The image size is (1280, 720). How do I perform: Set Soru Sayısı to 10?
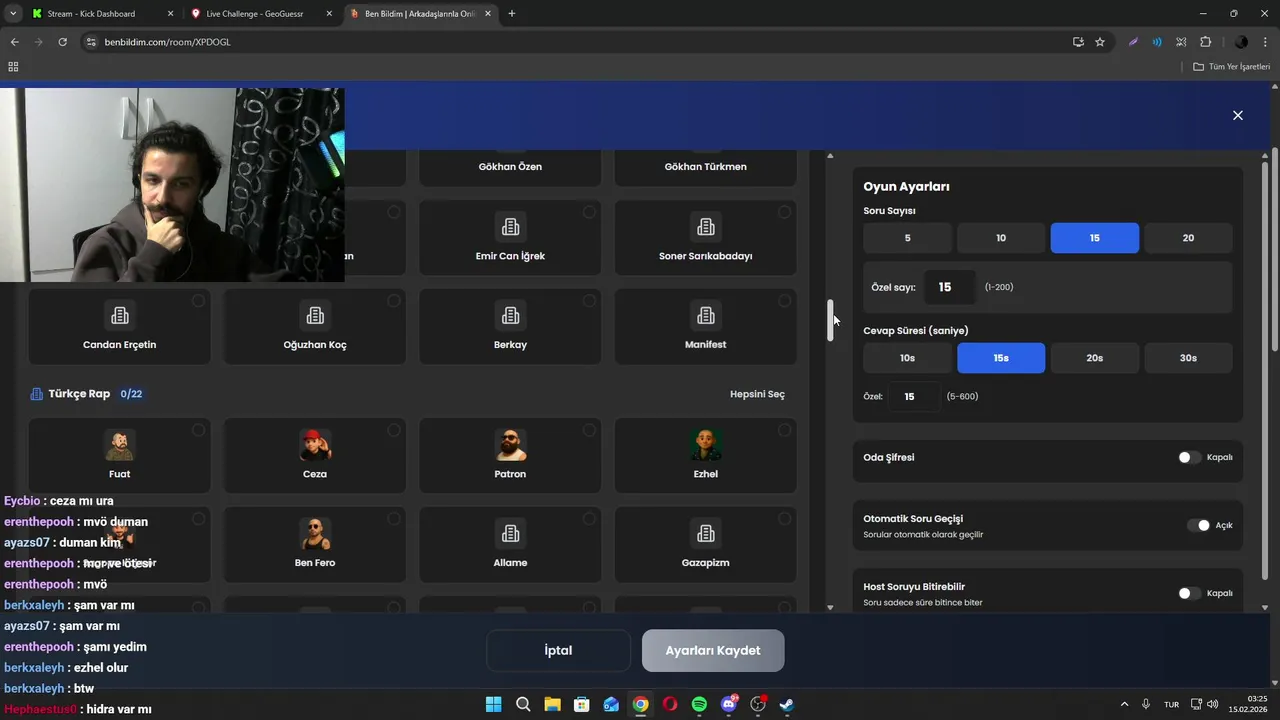pos(1001,238)
